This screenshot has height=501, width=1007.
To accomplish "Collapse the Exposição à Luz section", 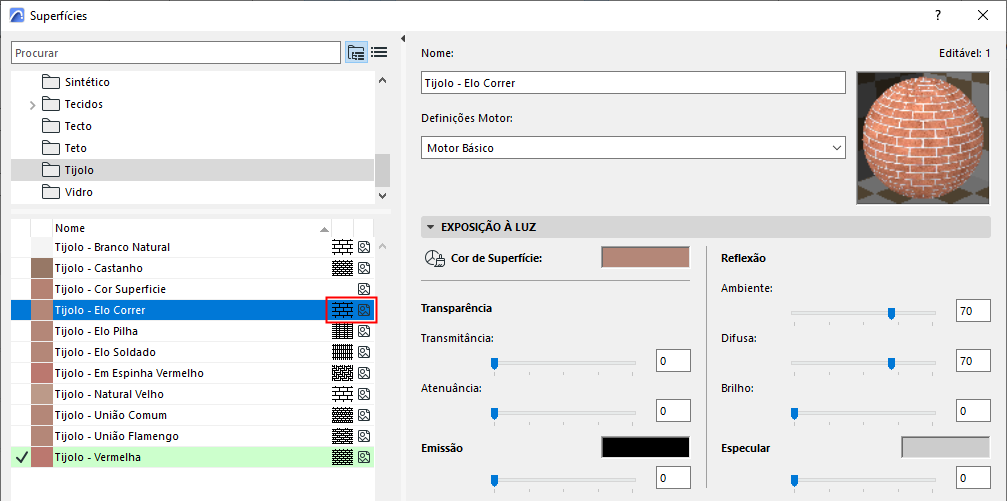I will click(x=429, y=227).
